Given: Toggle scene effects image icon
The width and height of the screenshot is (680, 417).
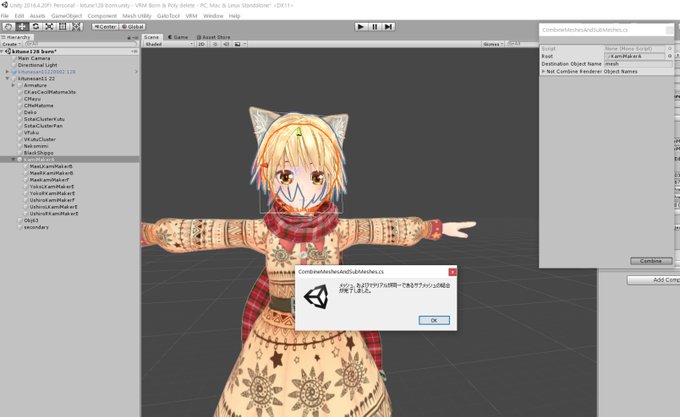Looking at the screenshot, I should click(x=237, y=44).
